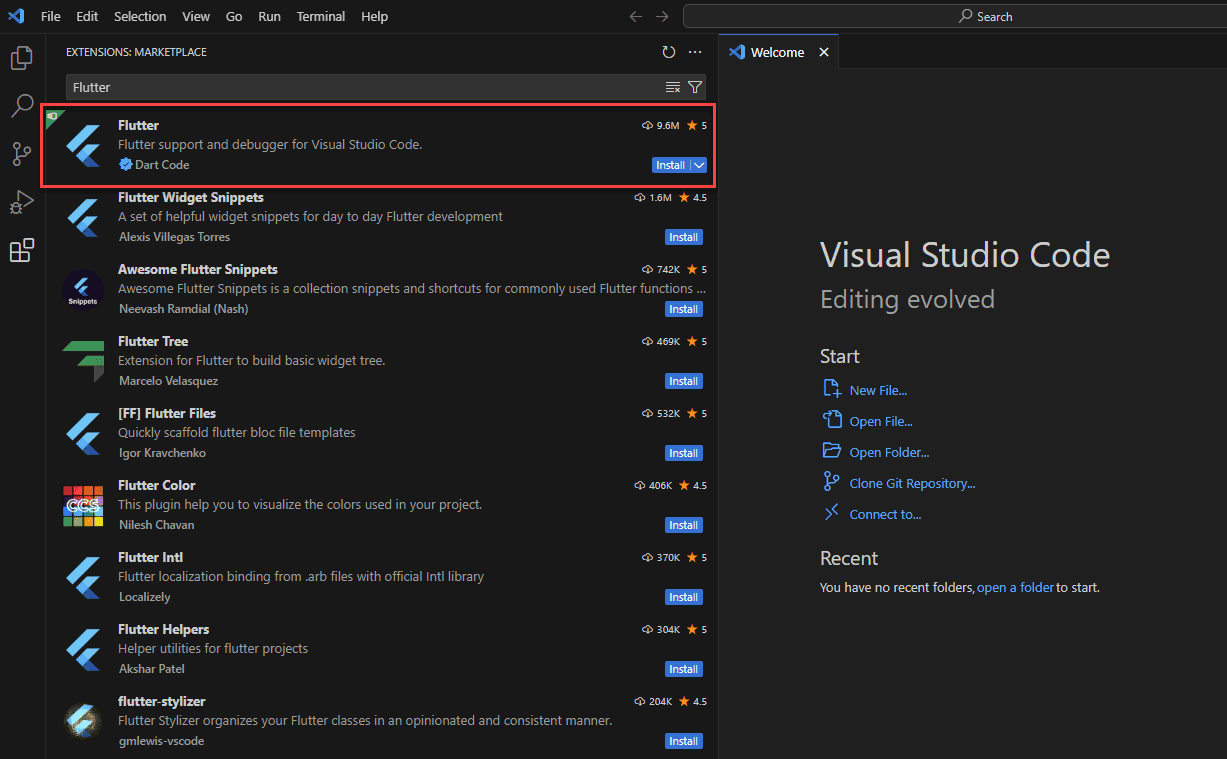Open the Terminal menu
The height and width of the screenshot is (759, 1227).
click(x=320, y=16)
